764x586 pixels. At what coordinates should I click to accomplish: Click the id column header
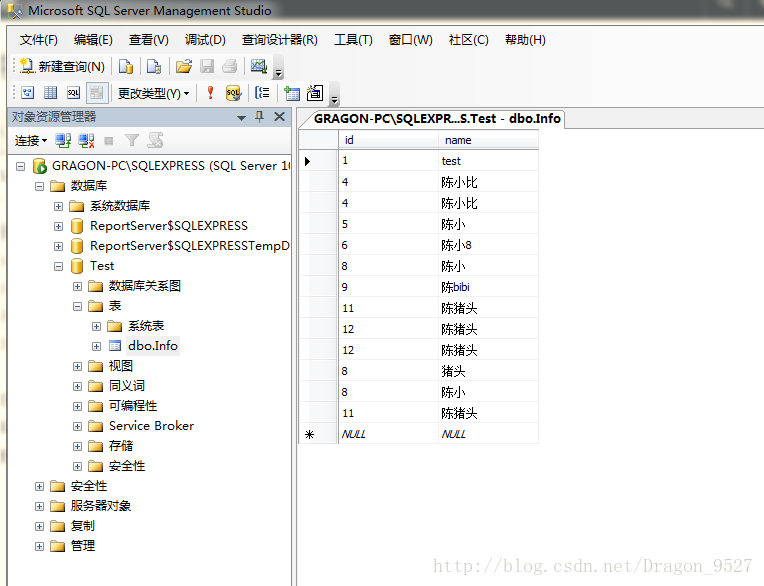click(x=388, y=140)
